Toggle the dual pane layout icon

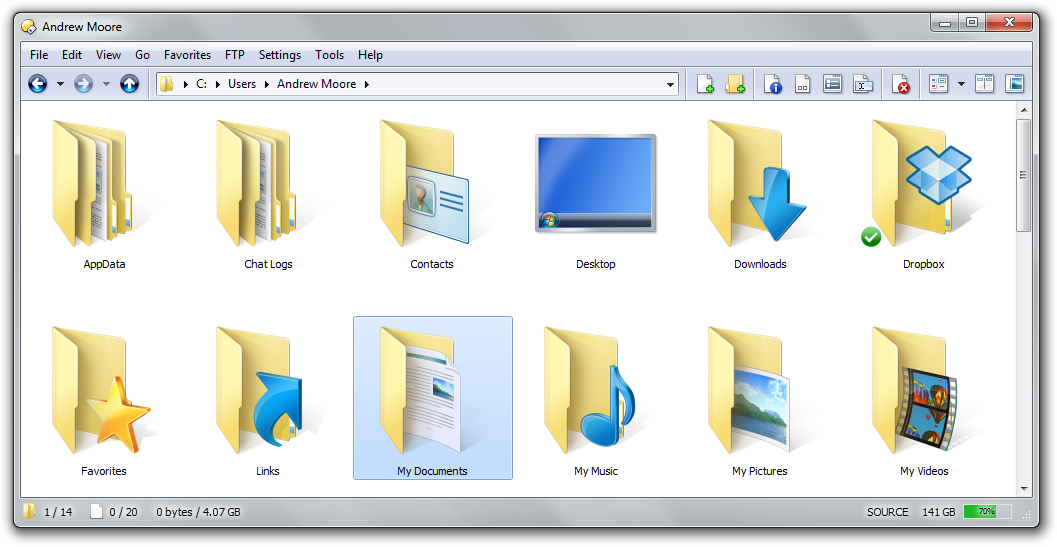point(984,84)
